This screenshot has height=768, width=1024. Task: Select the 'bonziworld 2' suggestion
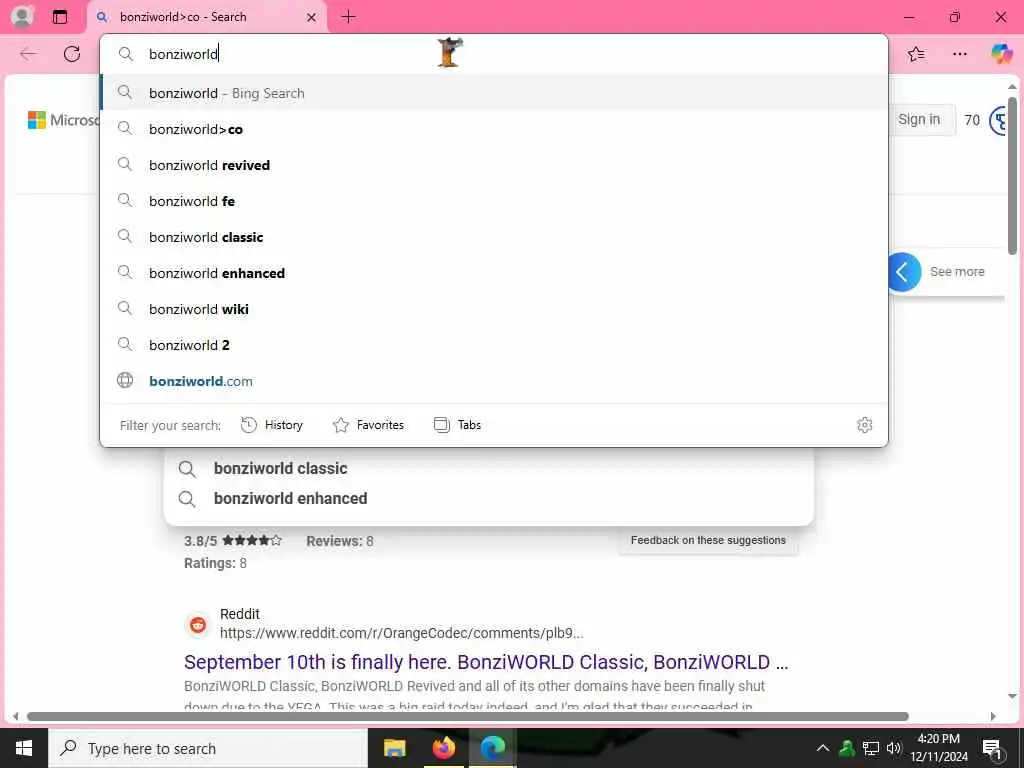pos(494,345)
